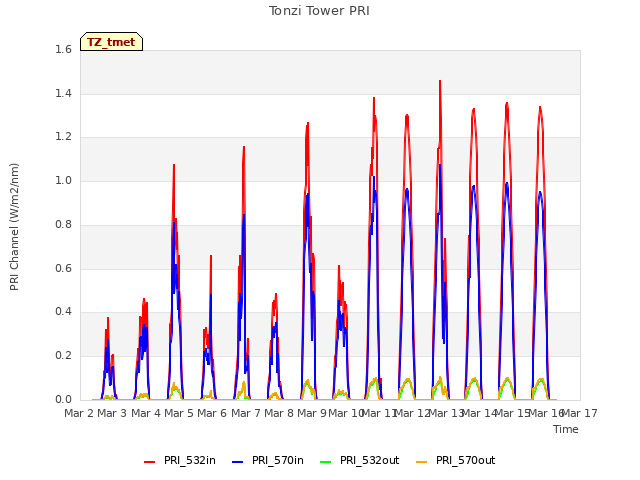The width and height of the screenshot is (640, 480).
Task: Click the red peak on Mar 5
Action: click(174, 165)
